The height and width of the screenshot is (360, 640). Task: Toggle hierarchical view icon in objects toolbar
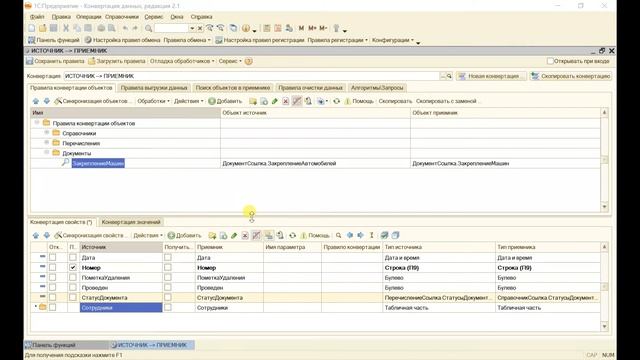pyautogui.click(x=297, y=101)
